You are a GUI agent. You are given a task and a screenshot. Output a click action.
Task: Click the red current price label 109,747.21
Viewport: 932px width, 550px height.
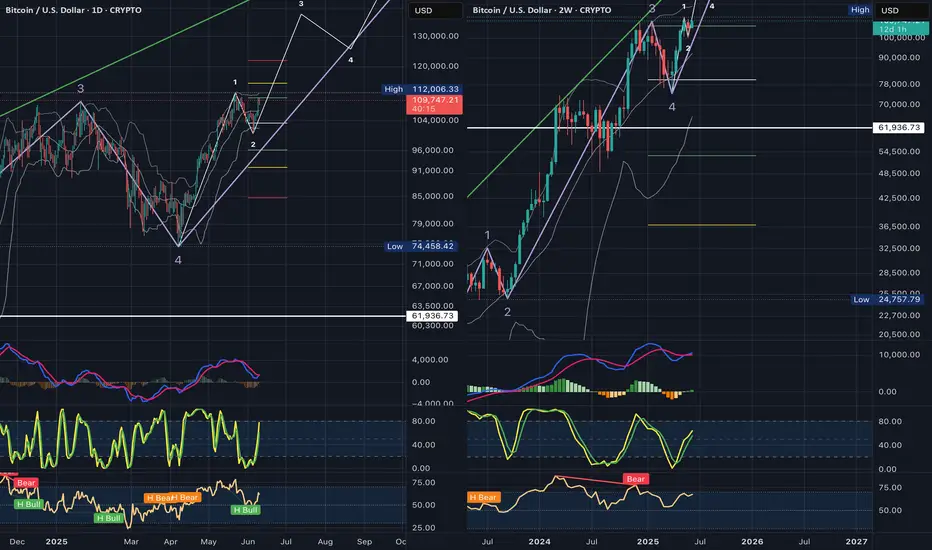434,104
